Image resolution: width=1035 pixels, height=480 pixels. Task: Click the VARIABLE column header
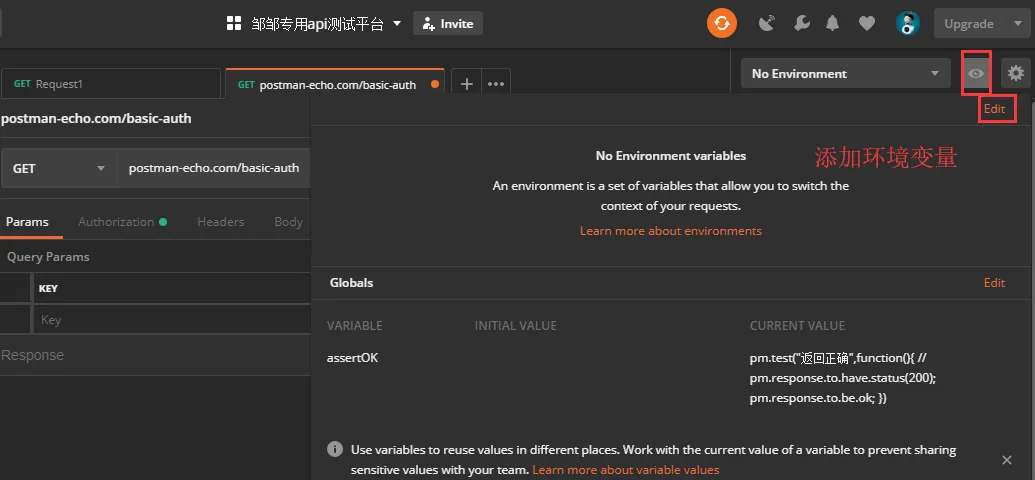[x=354, y=326]
